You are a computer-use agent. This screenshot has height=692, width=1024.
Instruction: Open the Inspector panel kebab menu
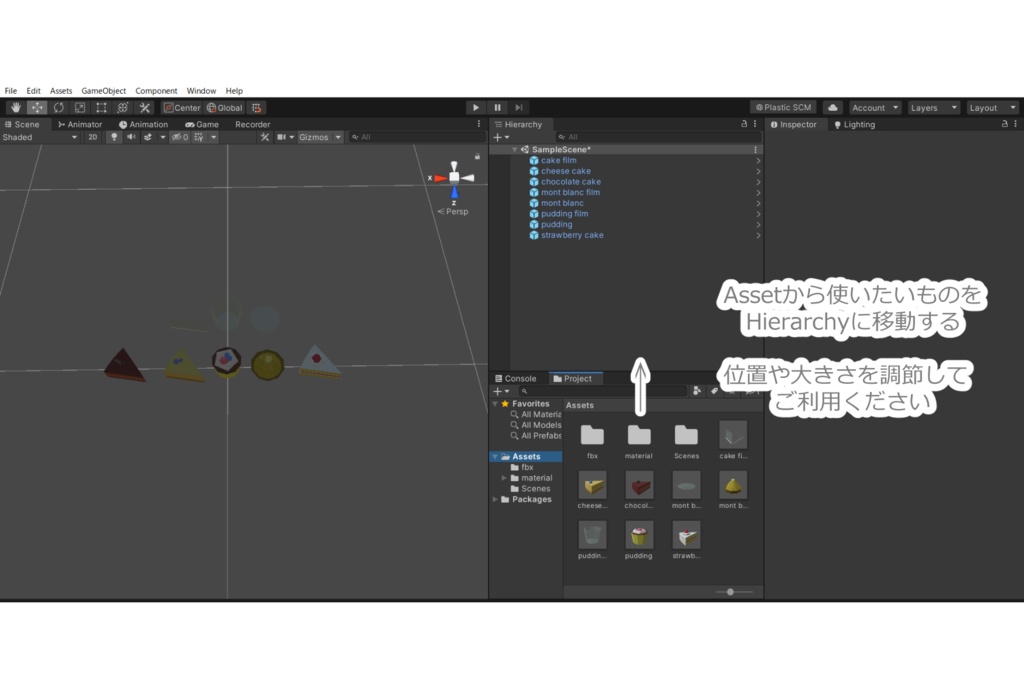coord(1016,124)
